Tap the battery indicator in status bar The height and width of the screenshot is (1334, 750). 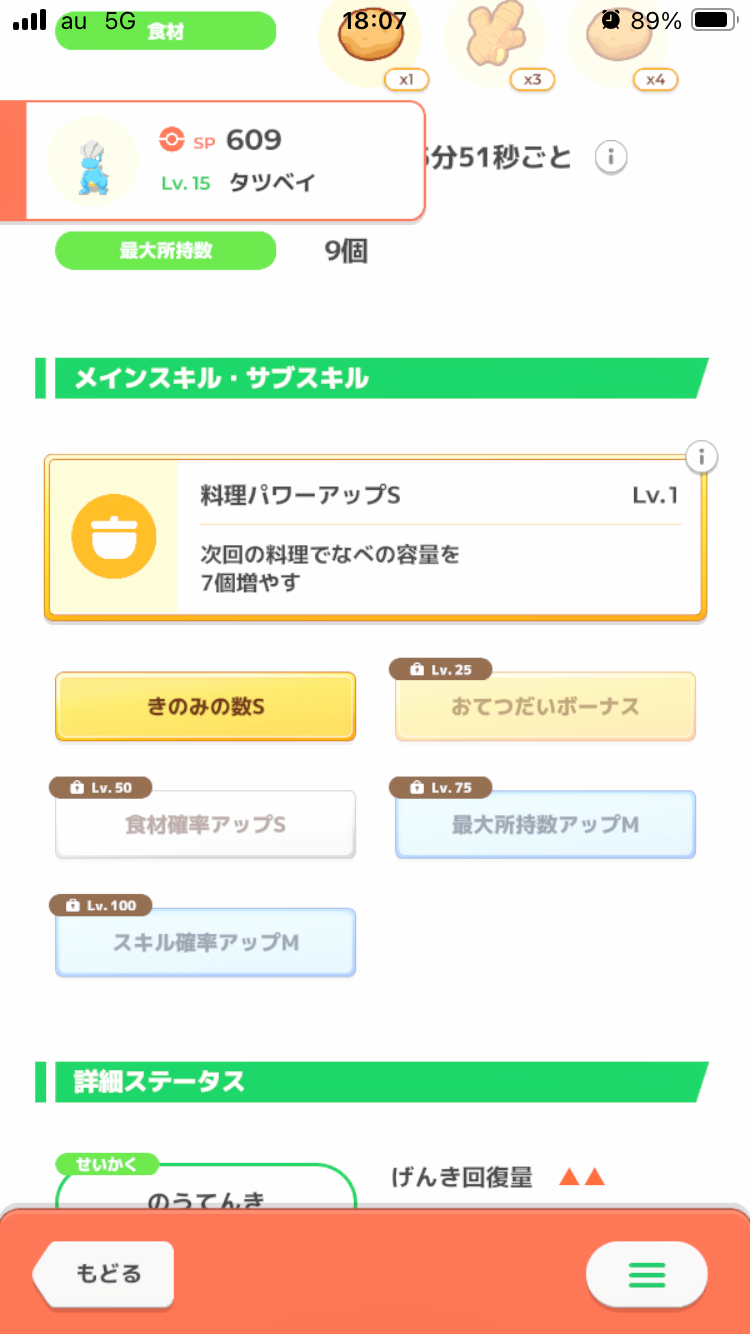click(x=713, y=20)
